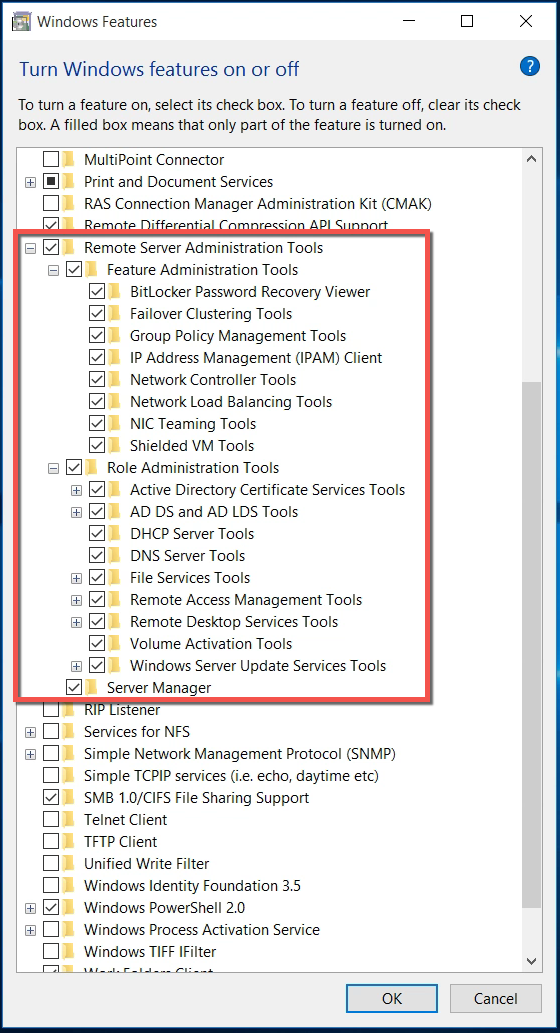
Task: Click the Print and Document Services folder icon
Action: (x=69, y=181)
